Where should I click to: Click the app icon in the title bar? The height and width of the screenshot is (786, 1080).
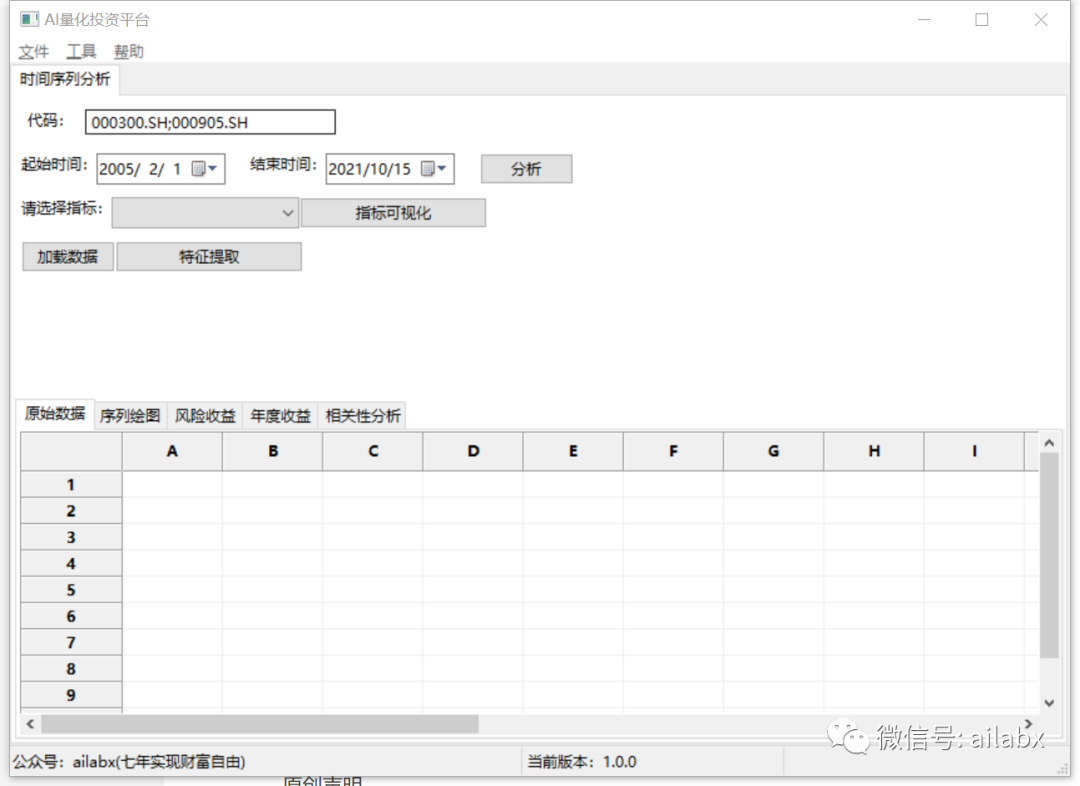click(29, 19)
